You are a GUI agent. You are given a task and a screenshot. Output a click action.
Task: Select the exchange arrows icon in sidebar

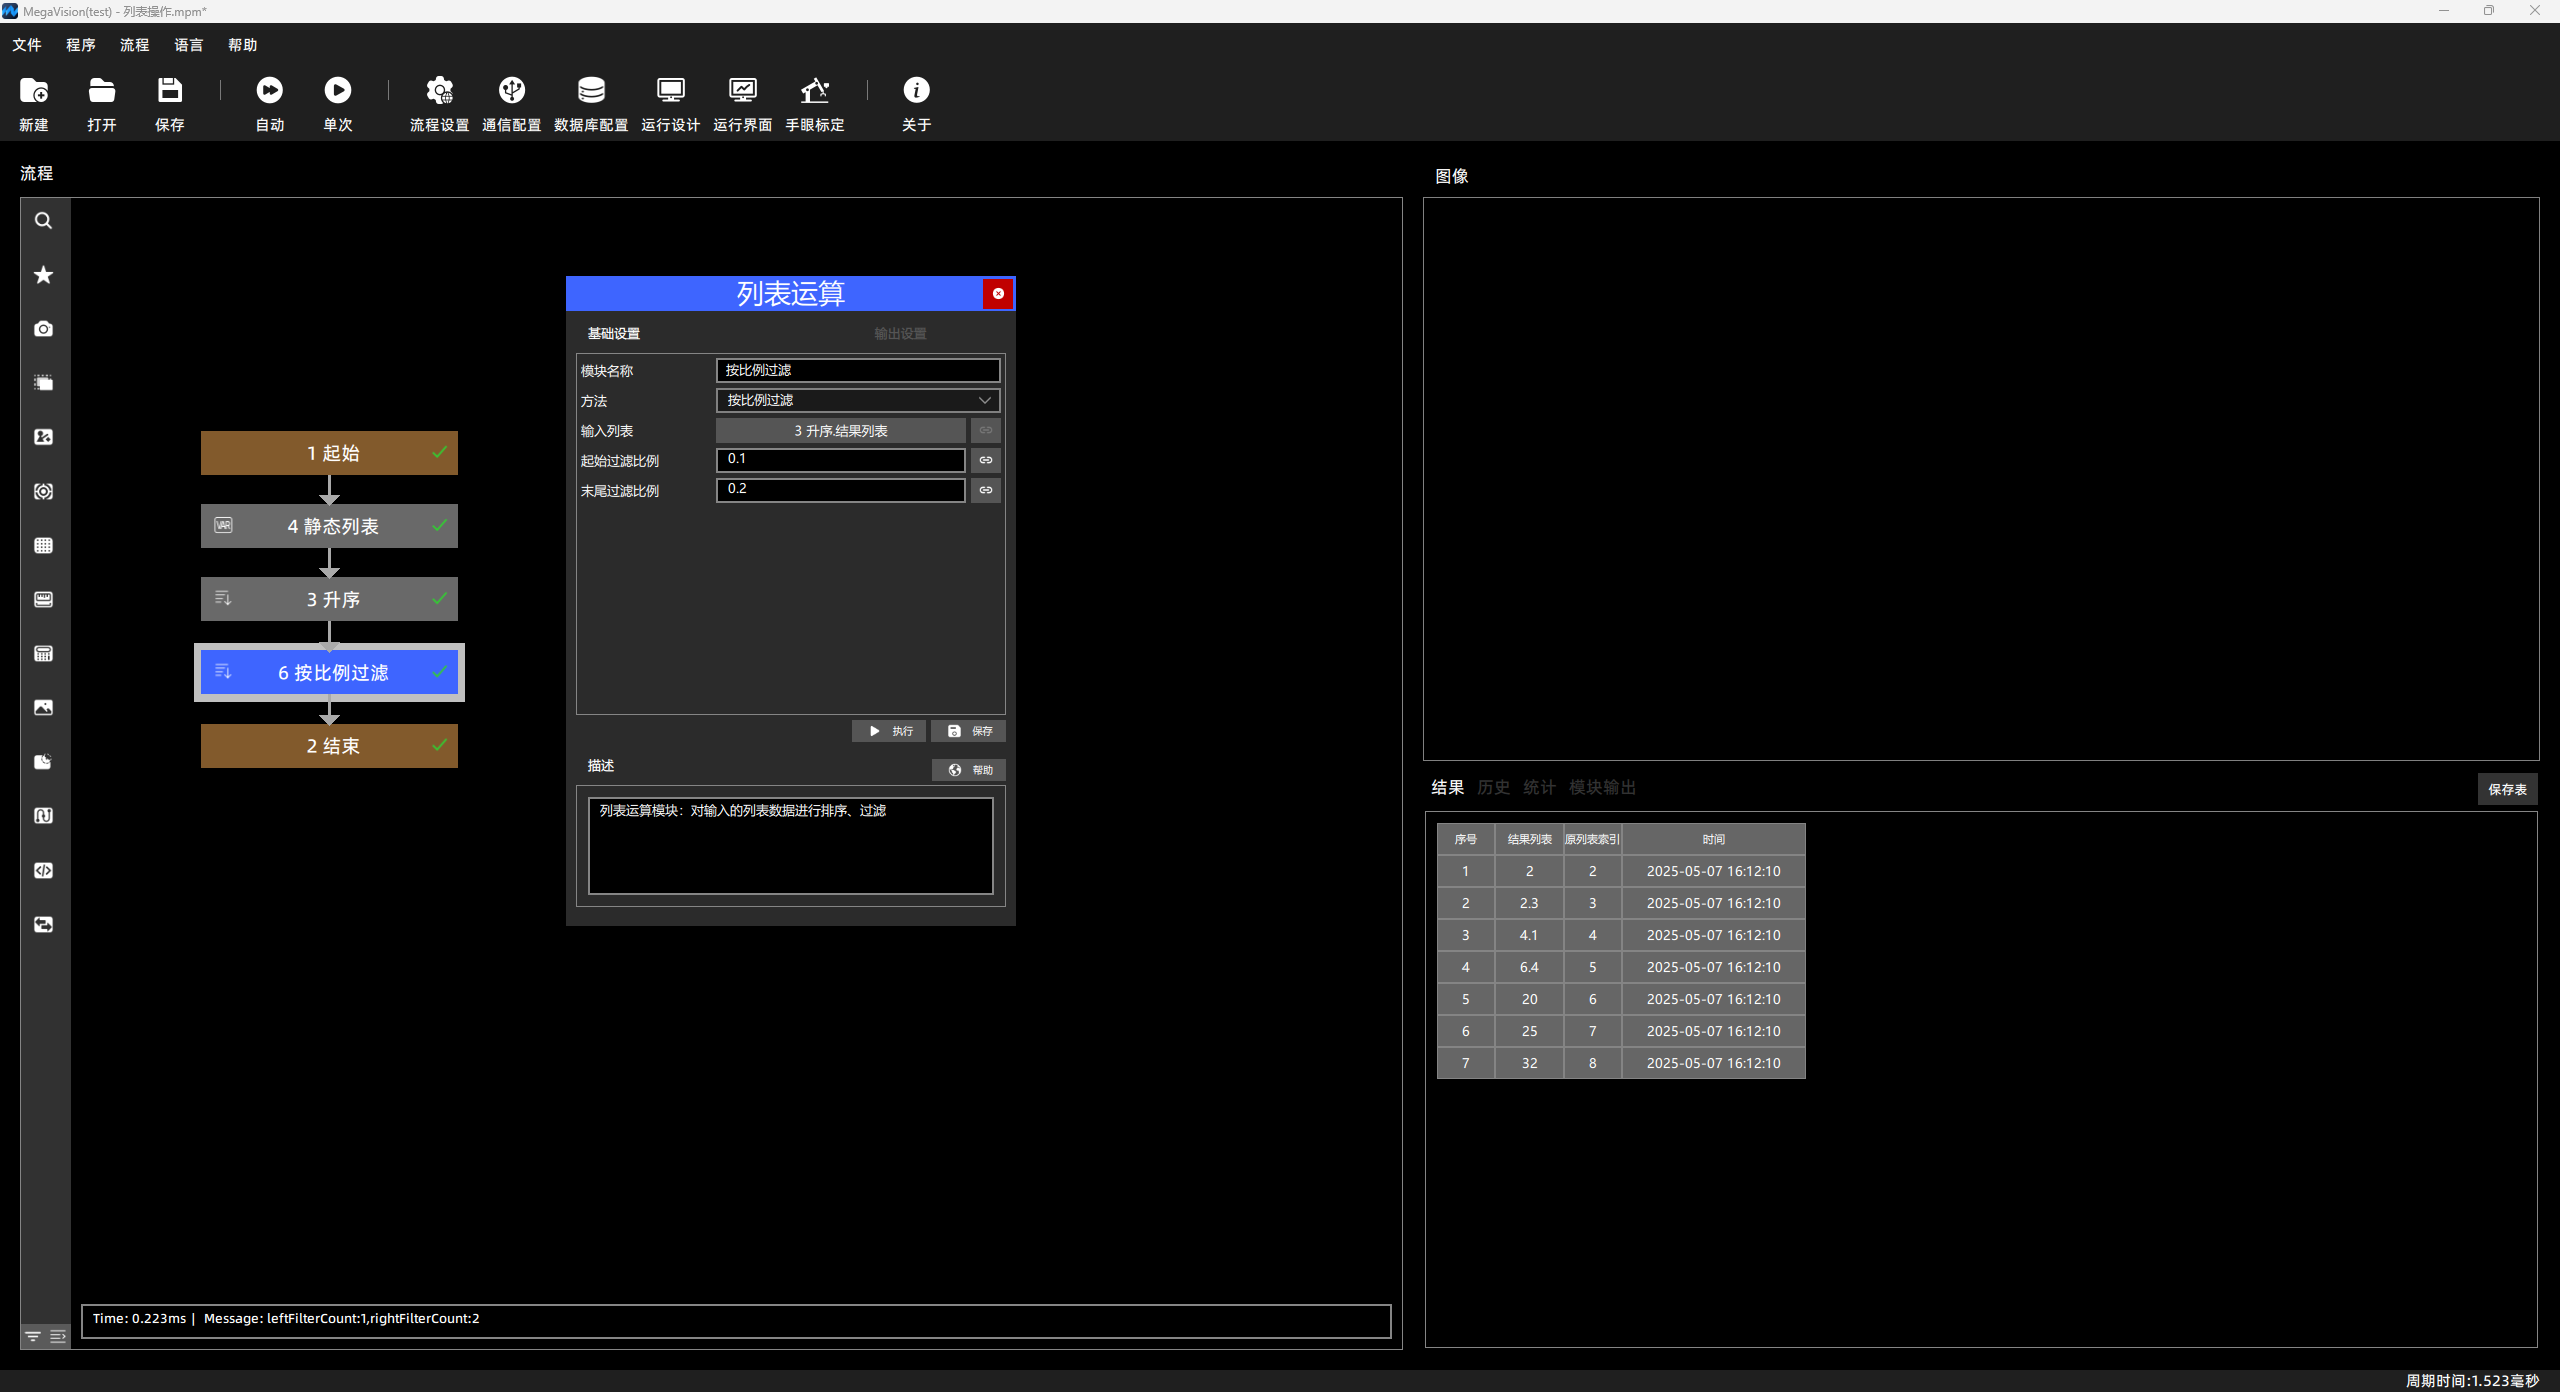tap(43, 924)
